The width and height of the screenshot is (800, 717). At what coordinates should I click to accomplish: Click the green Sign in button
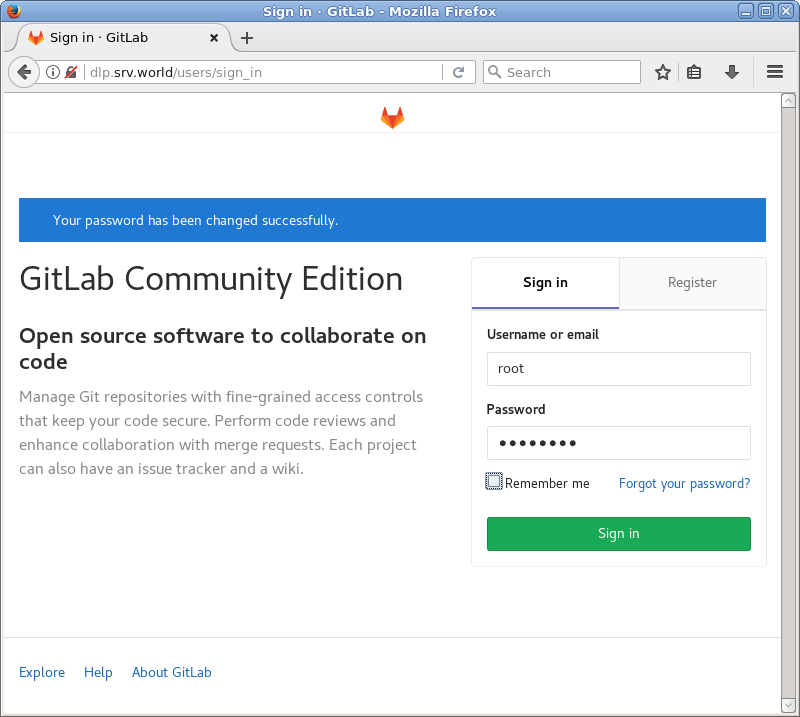(x=618, y=534)
